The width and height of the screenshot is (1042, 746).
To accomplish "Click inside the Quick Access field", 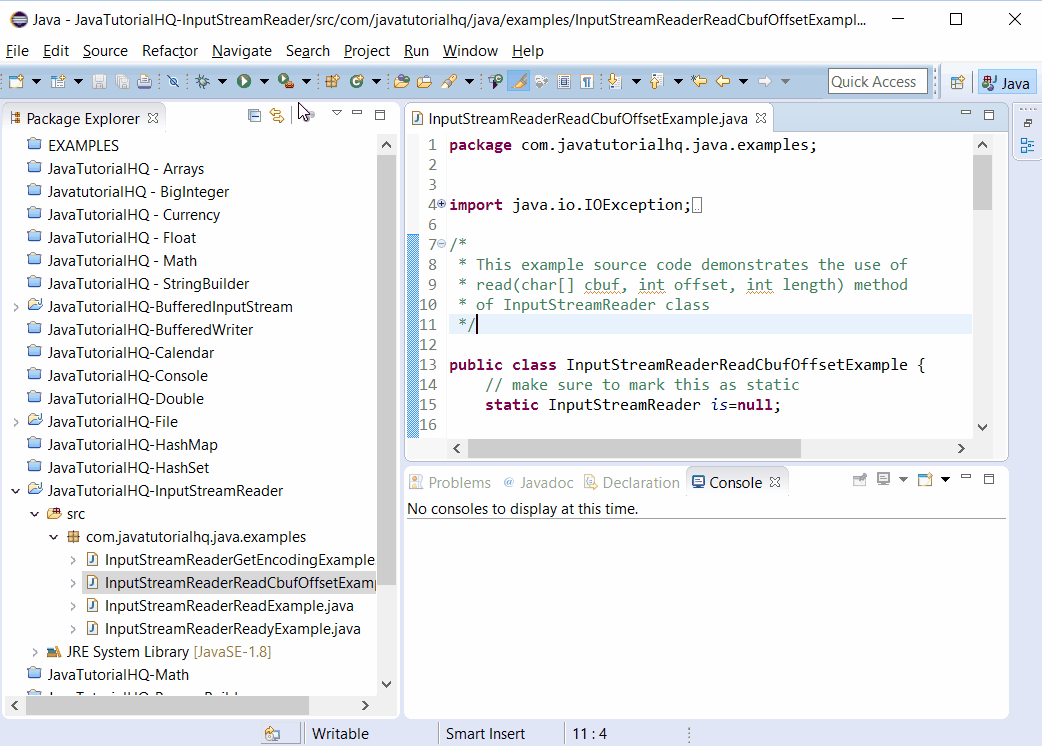I will coord(877,81).
